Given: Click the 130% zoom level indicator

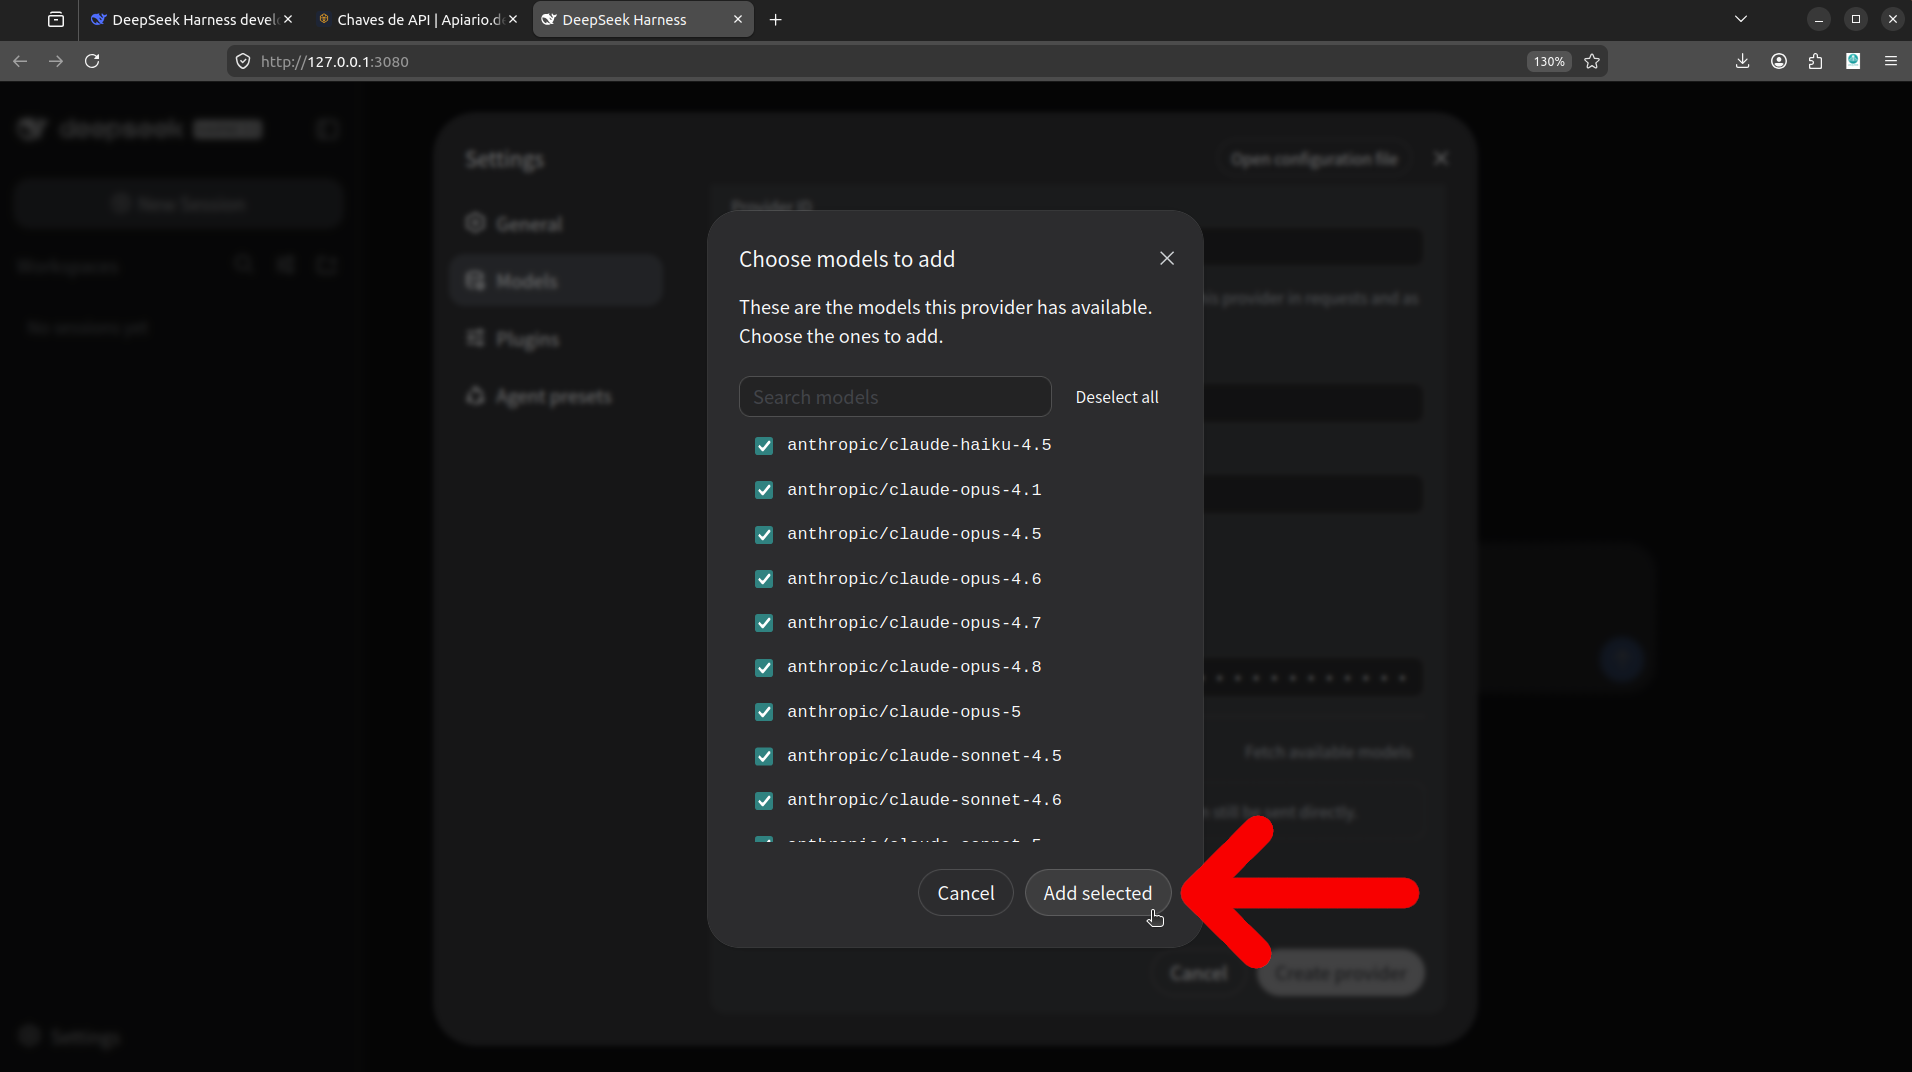Looking at the screenshot, I should click(1549, 61).
